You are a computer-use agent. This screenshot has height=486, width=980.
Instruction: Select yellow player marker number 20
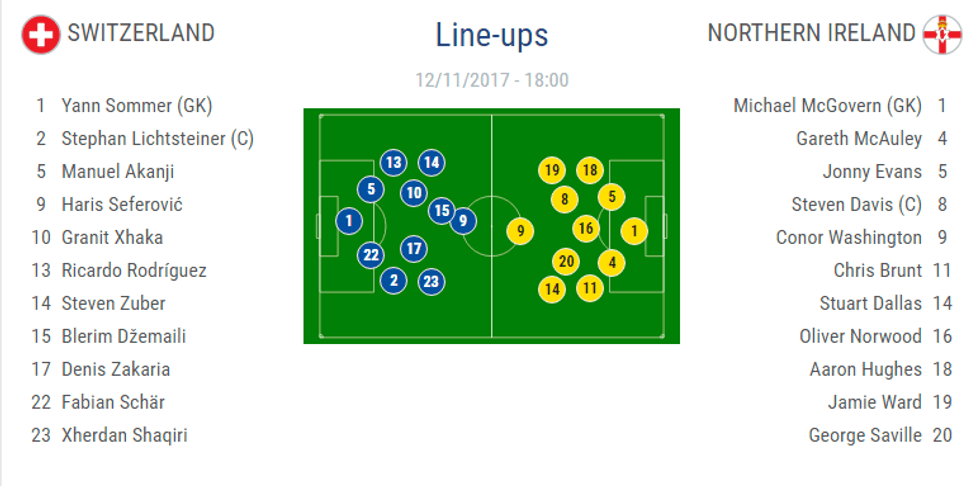click(x=566, y=262)
